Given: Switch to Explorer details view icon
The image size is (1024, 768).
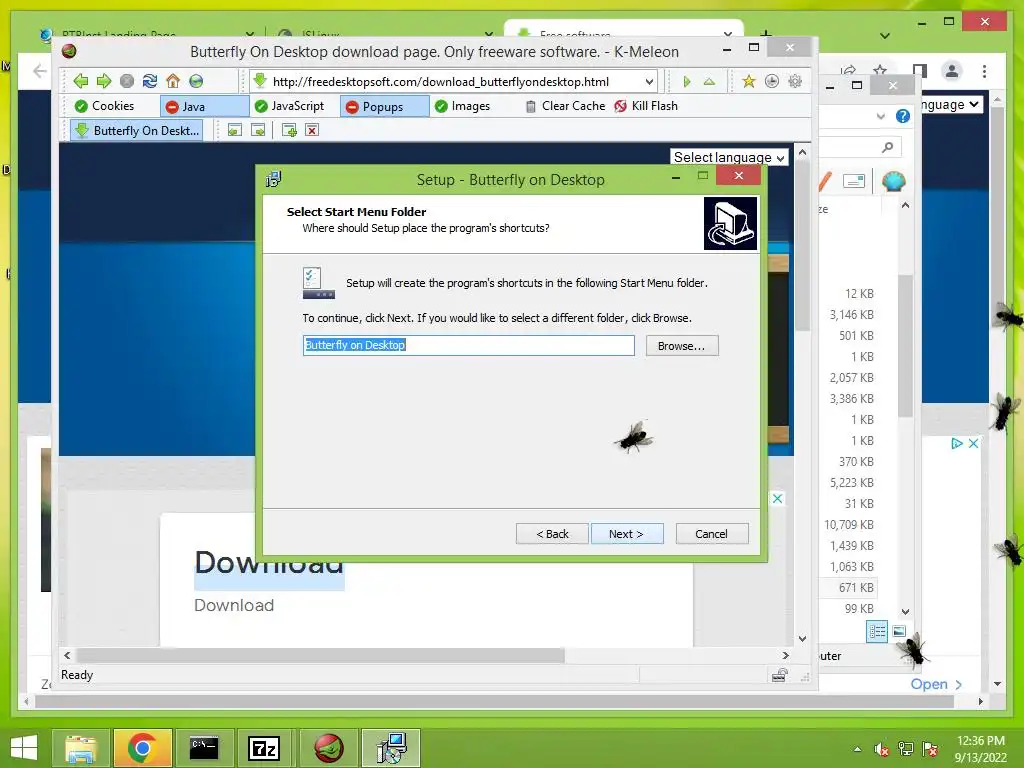Looking at the screenshot, I should click(877, 631).
